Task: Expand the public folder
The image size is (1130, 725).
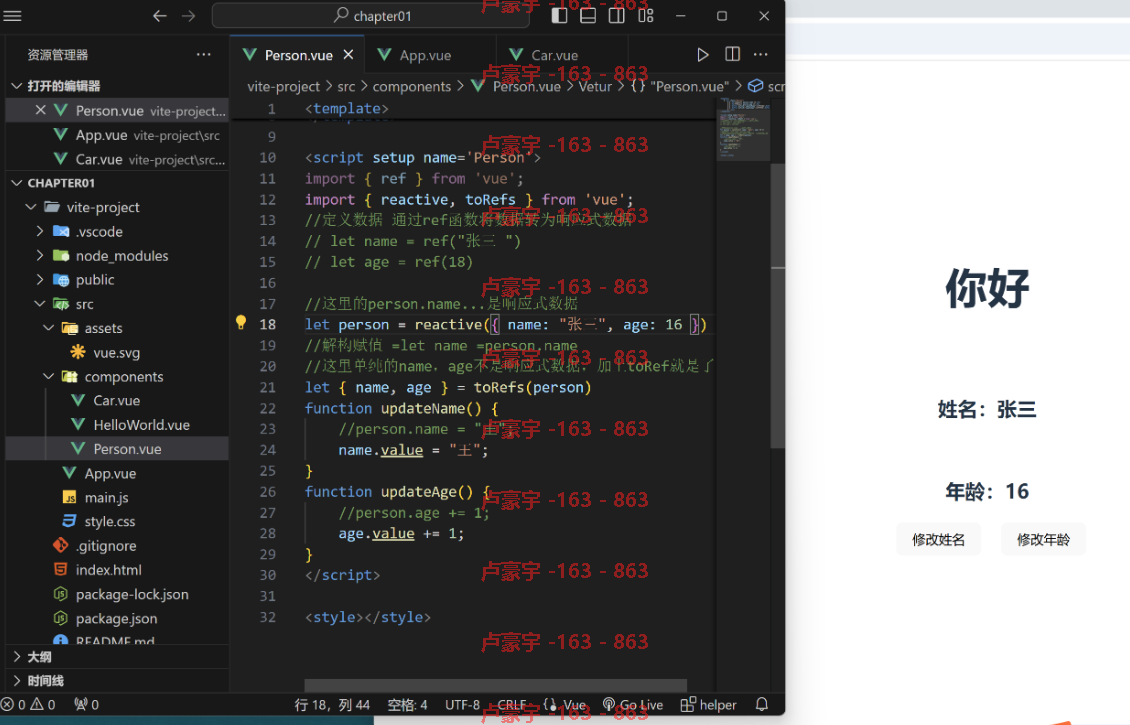Action: pyautogui.click(x=40, y=280)
